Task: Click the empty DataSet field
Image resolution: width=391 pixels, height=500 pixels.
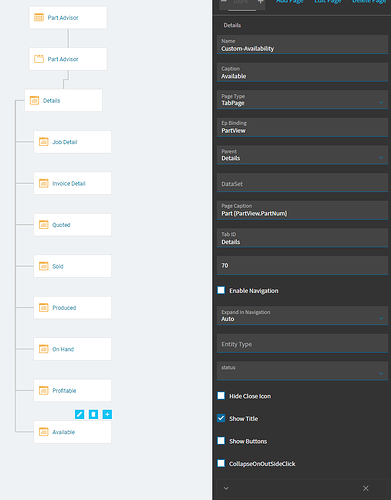Action: [302, 183]
